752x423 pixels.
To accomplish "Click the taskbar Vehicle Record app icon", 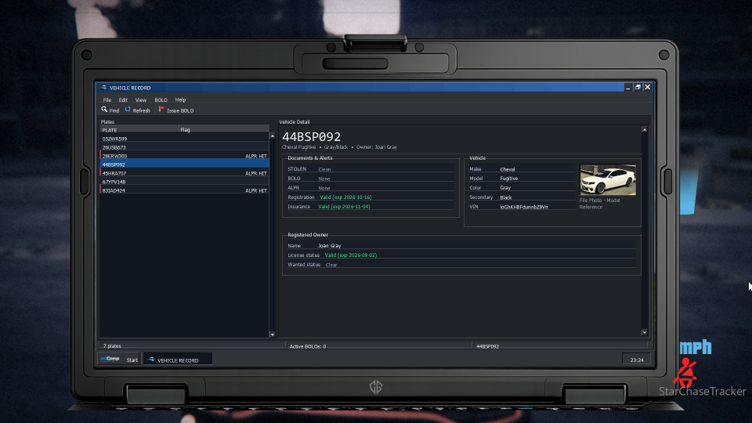I will pos(151,360).
